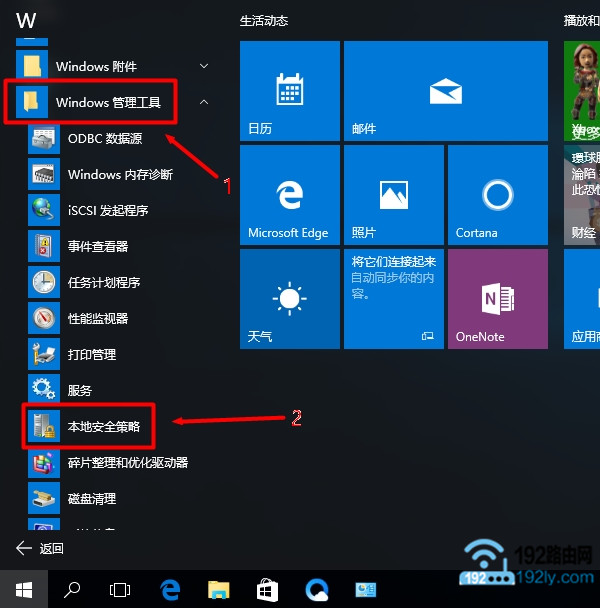Viewport: 600px width, 608px height.
Task: Click the W letter group header
Action: click(26, 20)
